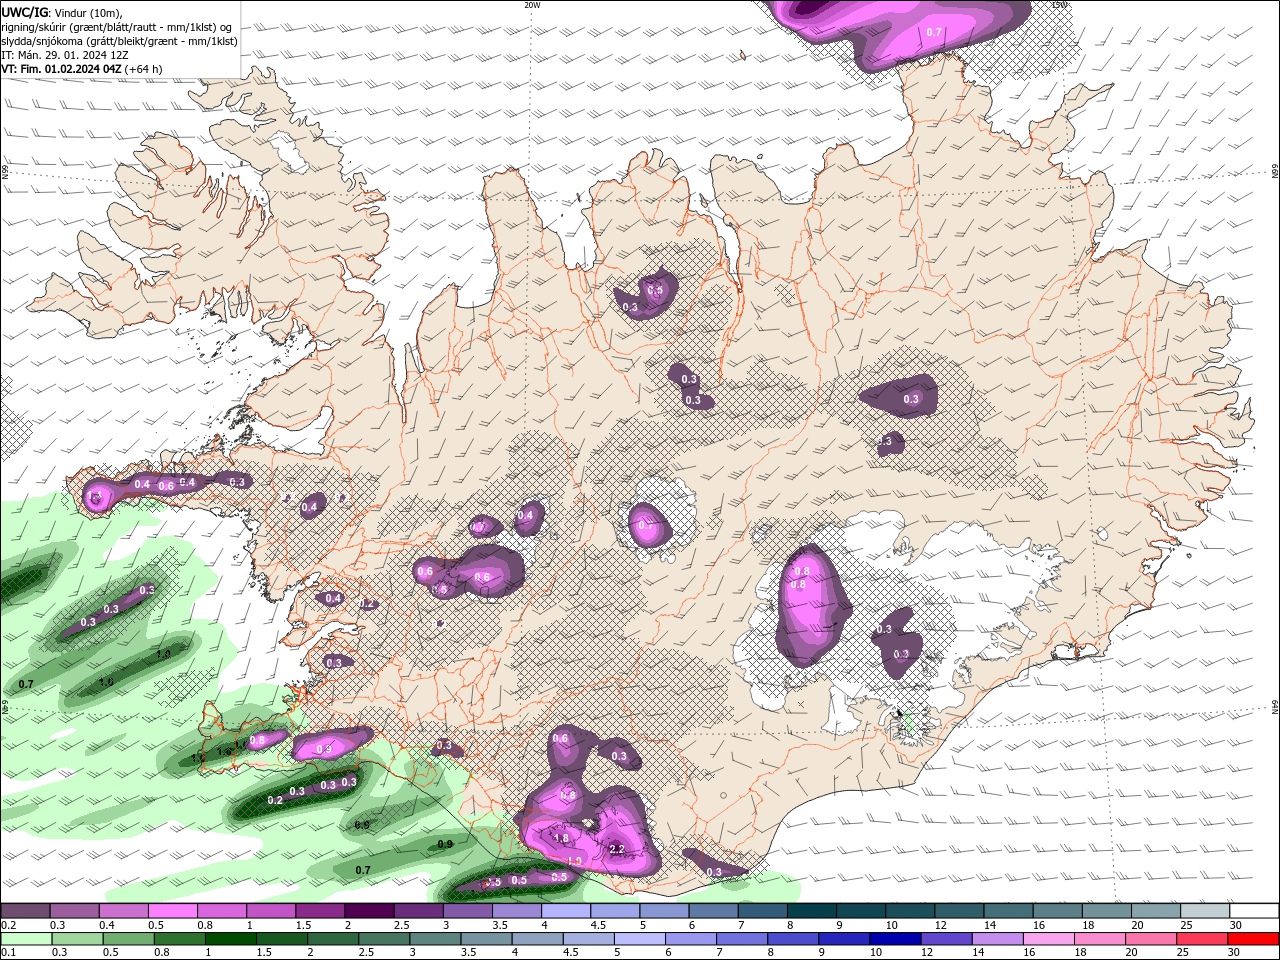1280x960 pixels.
Task: Click the "rigning/skúrir" legend description line
Action: (118, 27)
